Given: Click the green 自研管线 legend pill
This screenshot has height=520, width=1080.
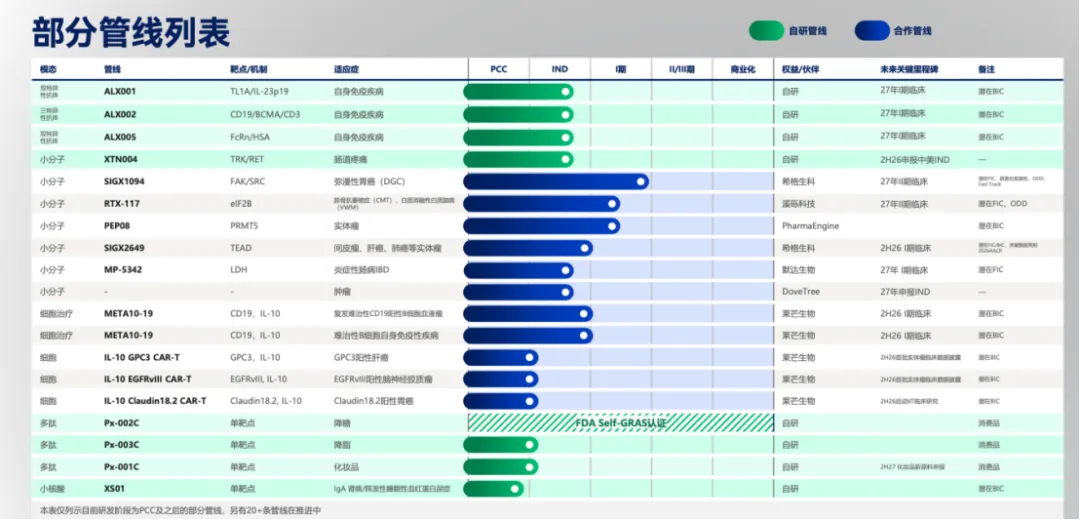Looking at the screenshot, I should coord(766,30).
